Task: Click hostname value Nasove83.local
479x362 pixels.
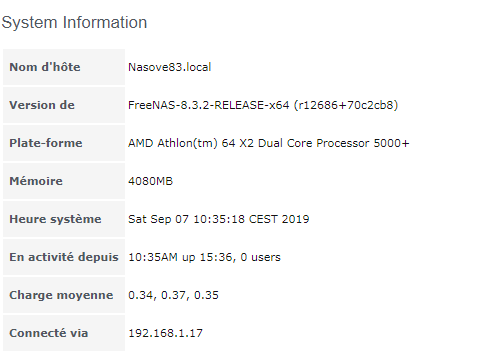Action: [x=170, y=67]
